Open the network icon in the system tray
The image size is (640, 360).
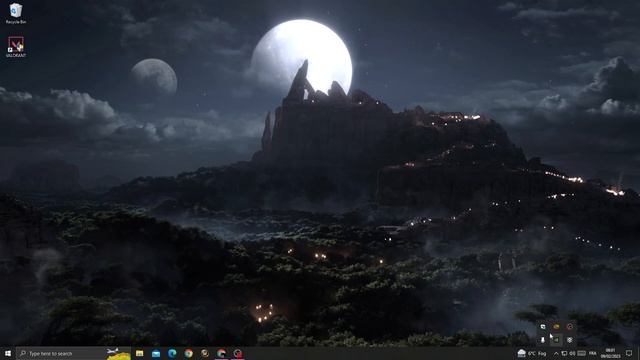click(564, 353)
